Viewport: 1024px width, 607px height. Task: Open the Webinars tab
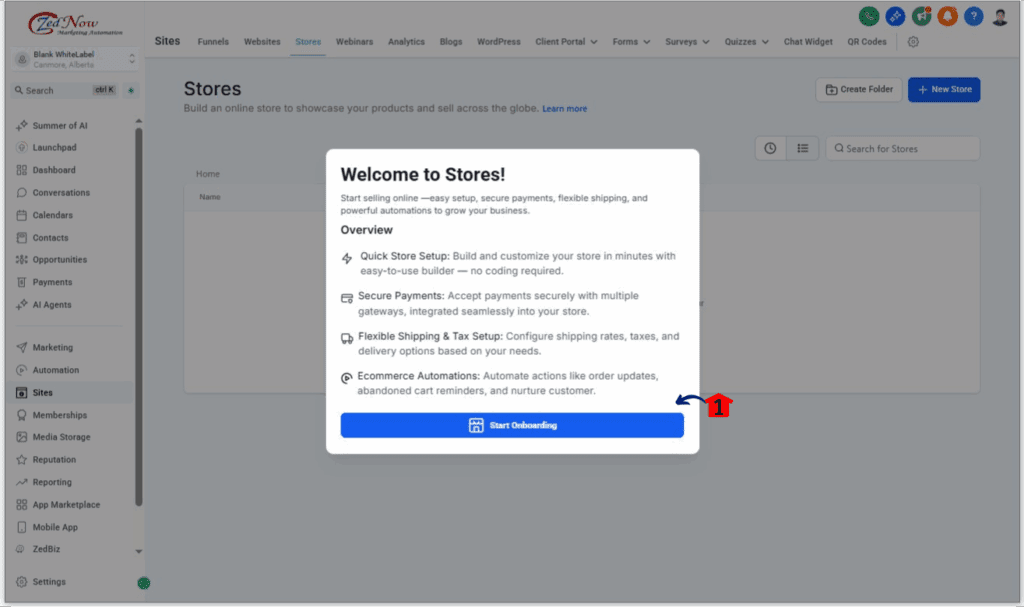pos(355,42)
